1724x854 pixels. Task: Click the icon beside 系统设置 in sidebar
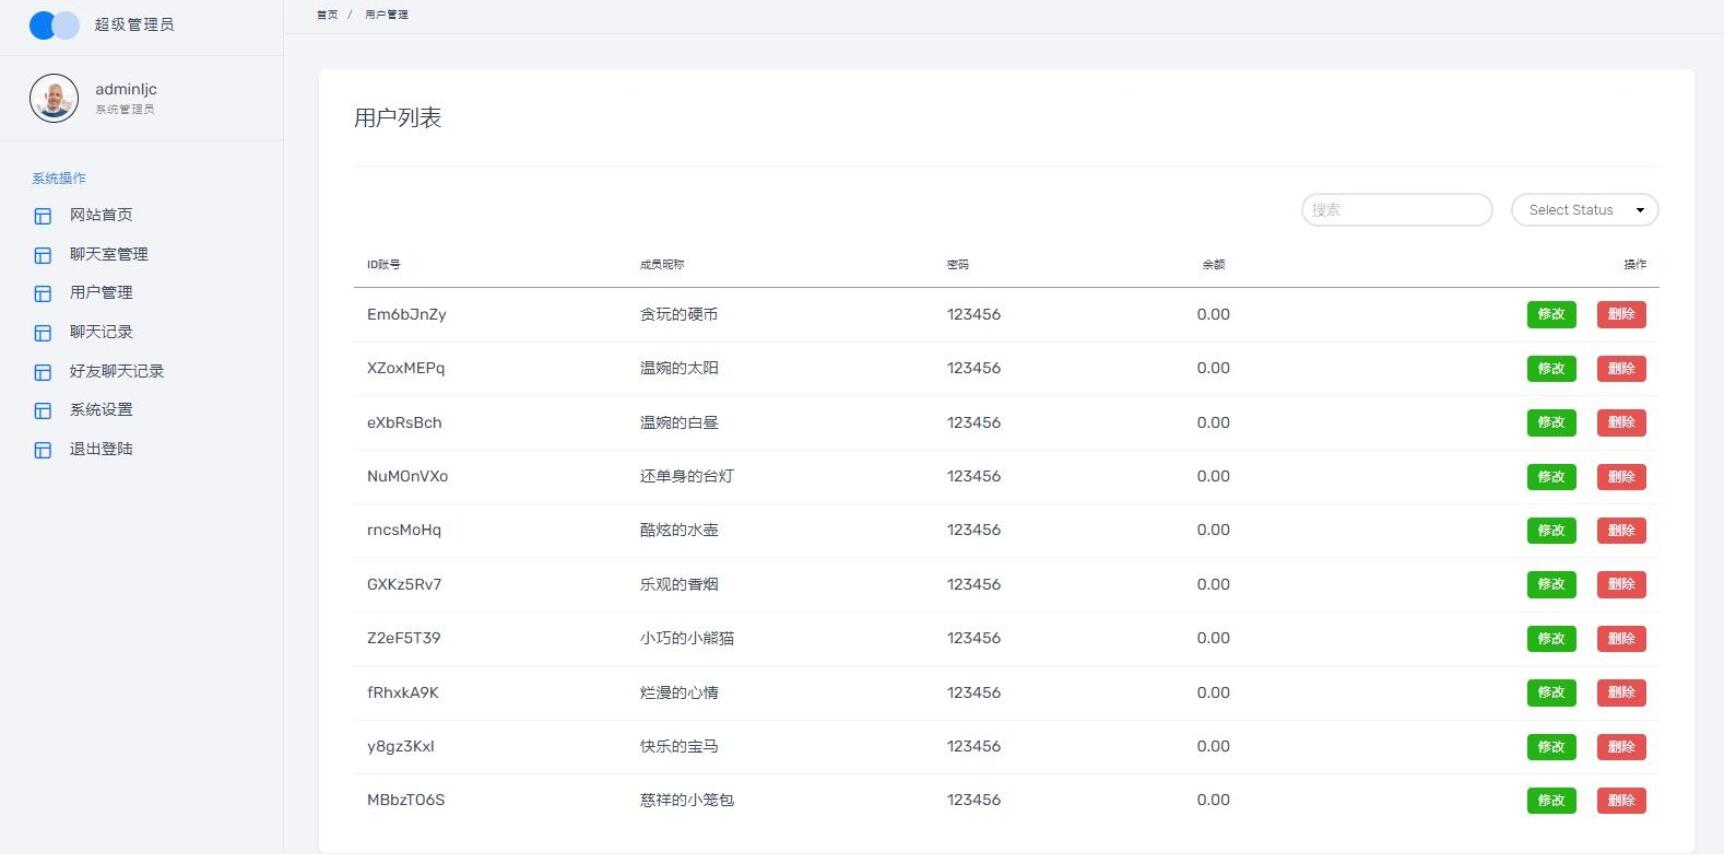point(43,411)
